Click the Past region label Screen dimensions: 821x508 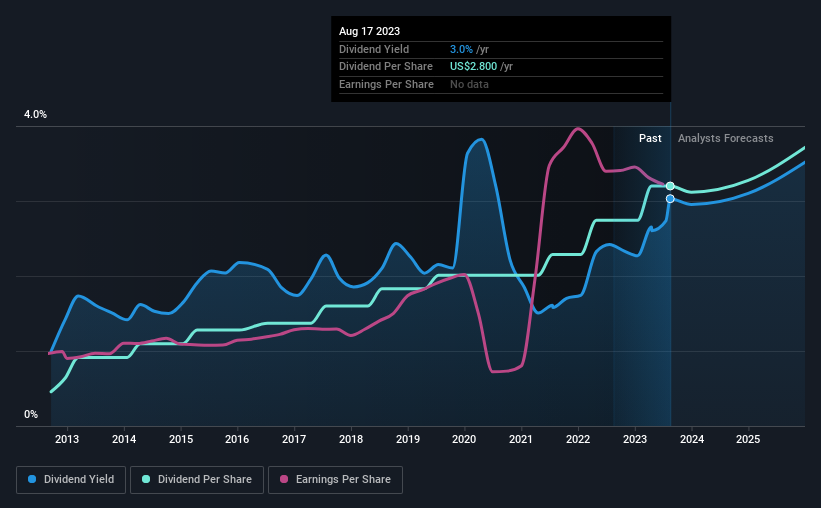tap(650, 138)
